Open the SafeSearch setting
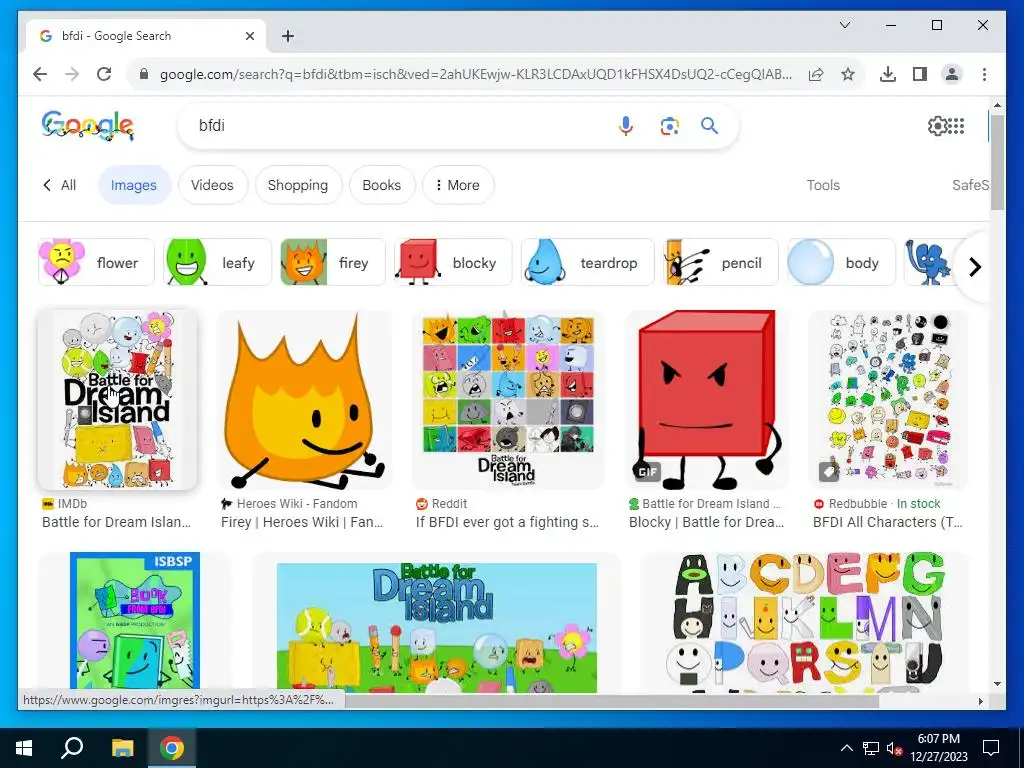The image size is (1024, 768). 970,185
